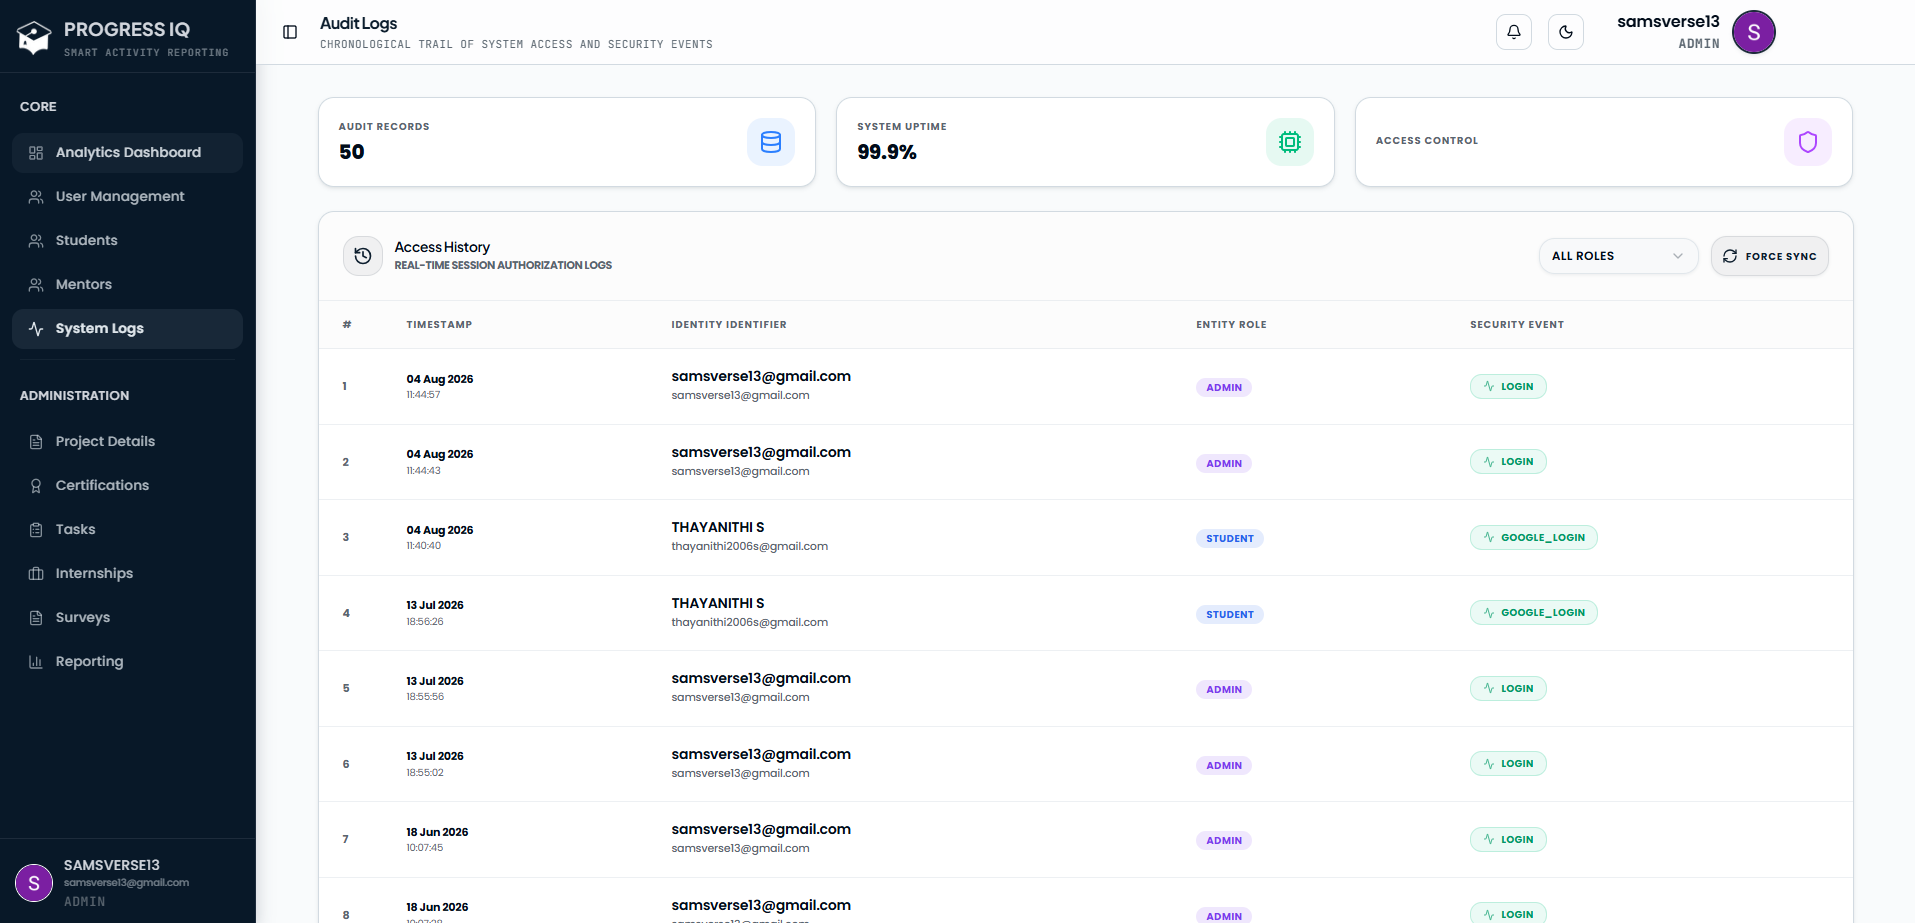The image size is (1915, 923).
Task: Click the Audit Records 50 value
Action: [352, 152]
